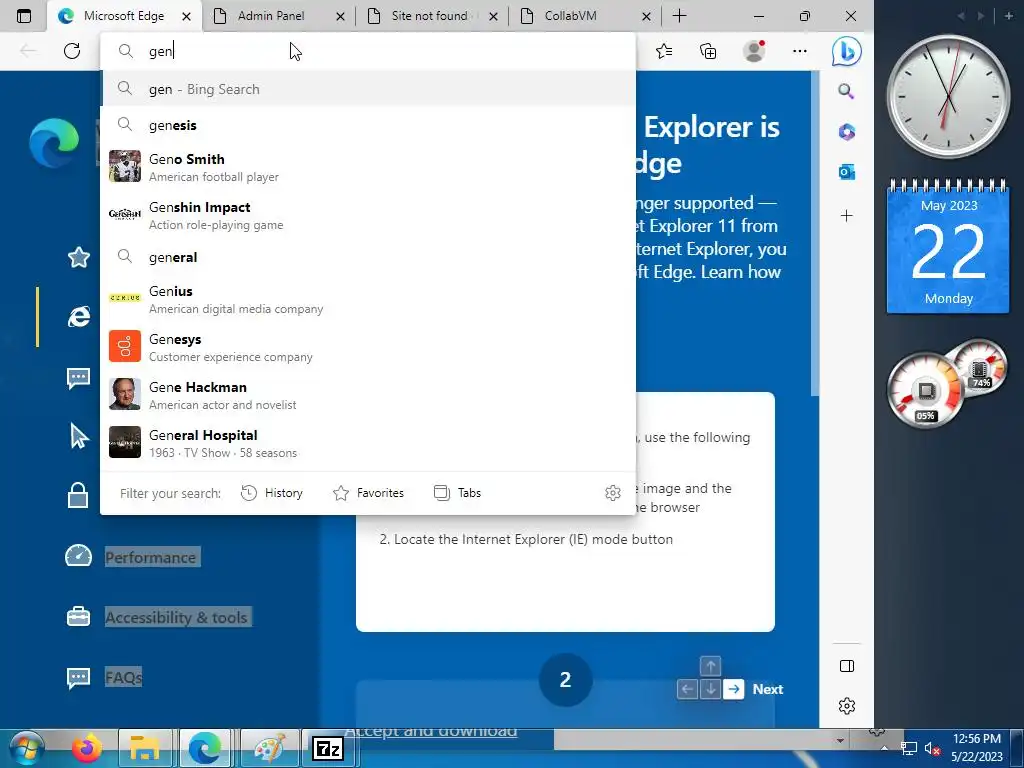
Task: Click the cursor arrow icon in the page sidebar
Action: pyautogui.click(x=78, y=436)
